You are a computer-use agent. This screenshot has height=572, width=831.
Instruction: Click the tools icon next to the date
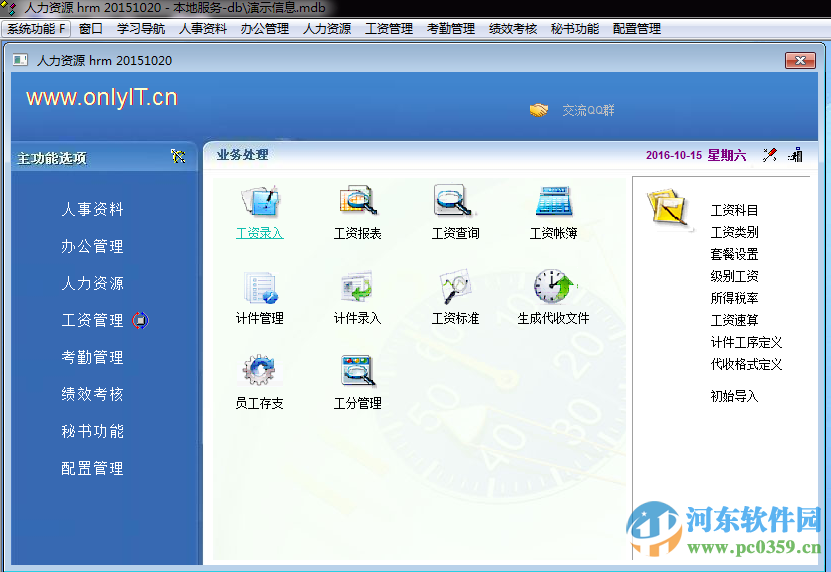[770, 155]
